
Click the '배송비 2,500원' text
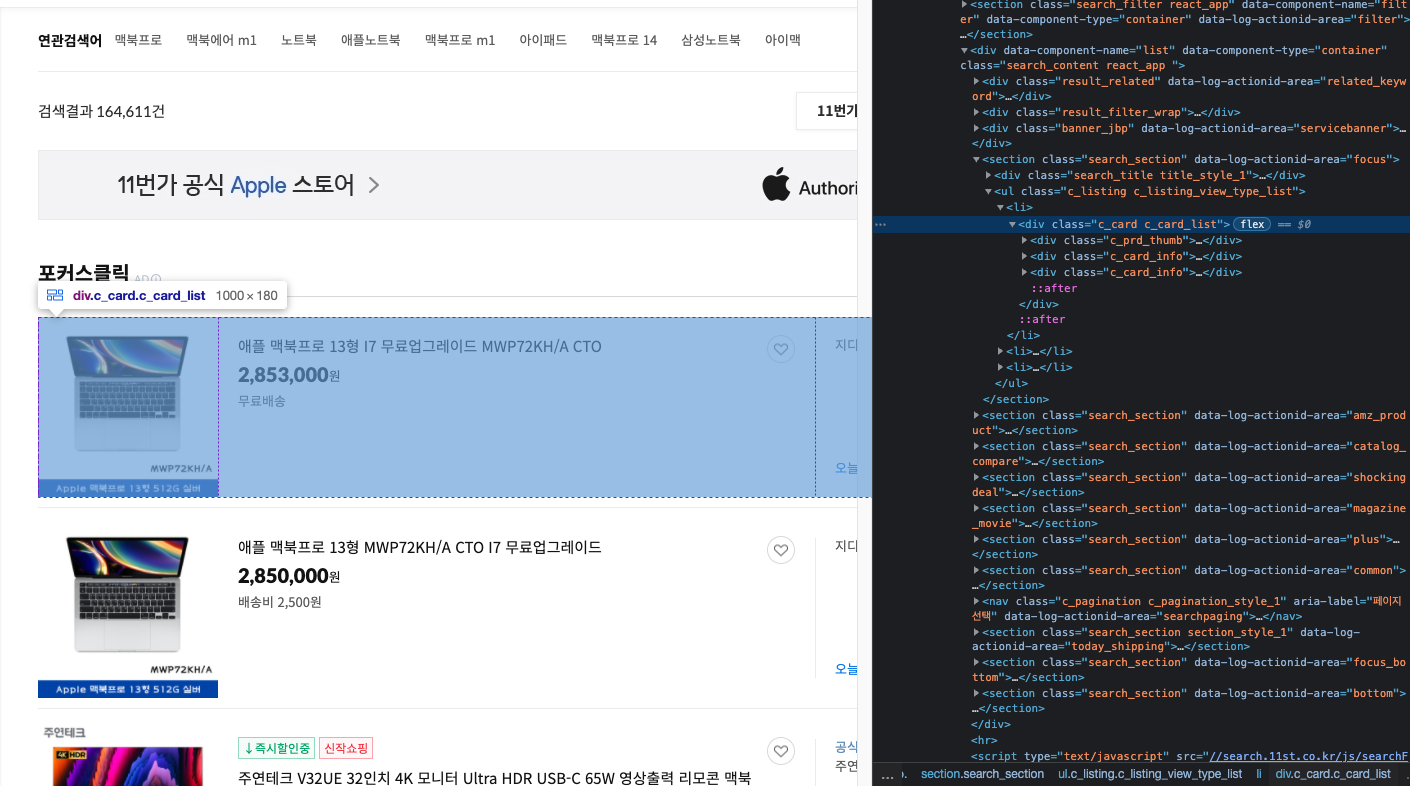click(280, 602)
